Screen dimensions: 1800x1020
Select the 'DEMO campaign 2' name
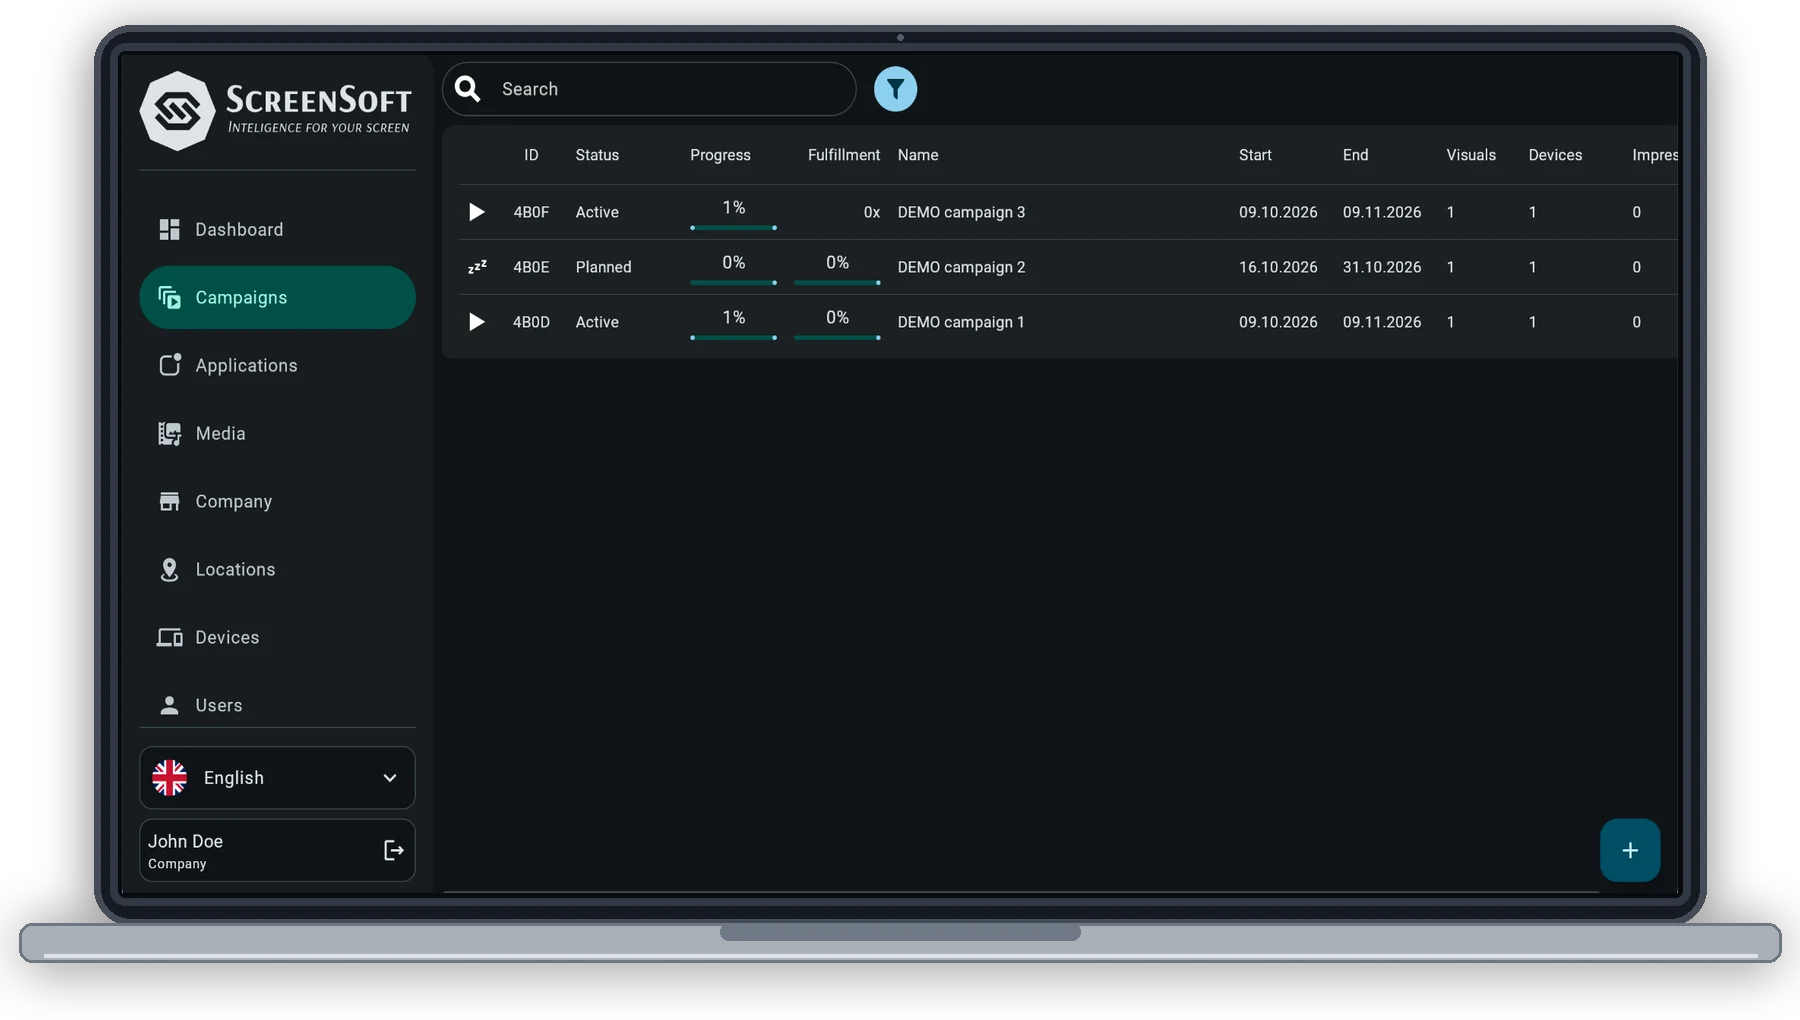click(961, 267)
